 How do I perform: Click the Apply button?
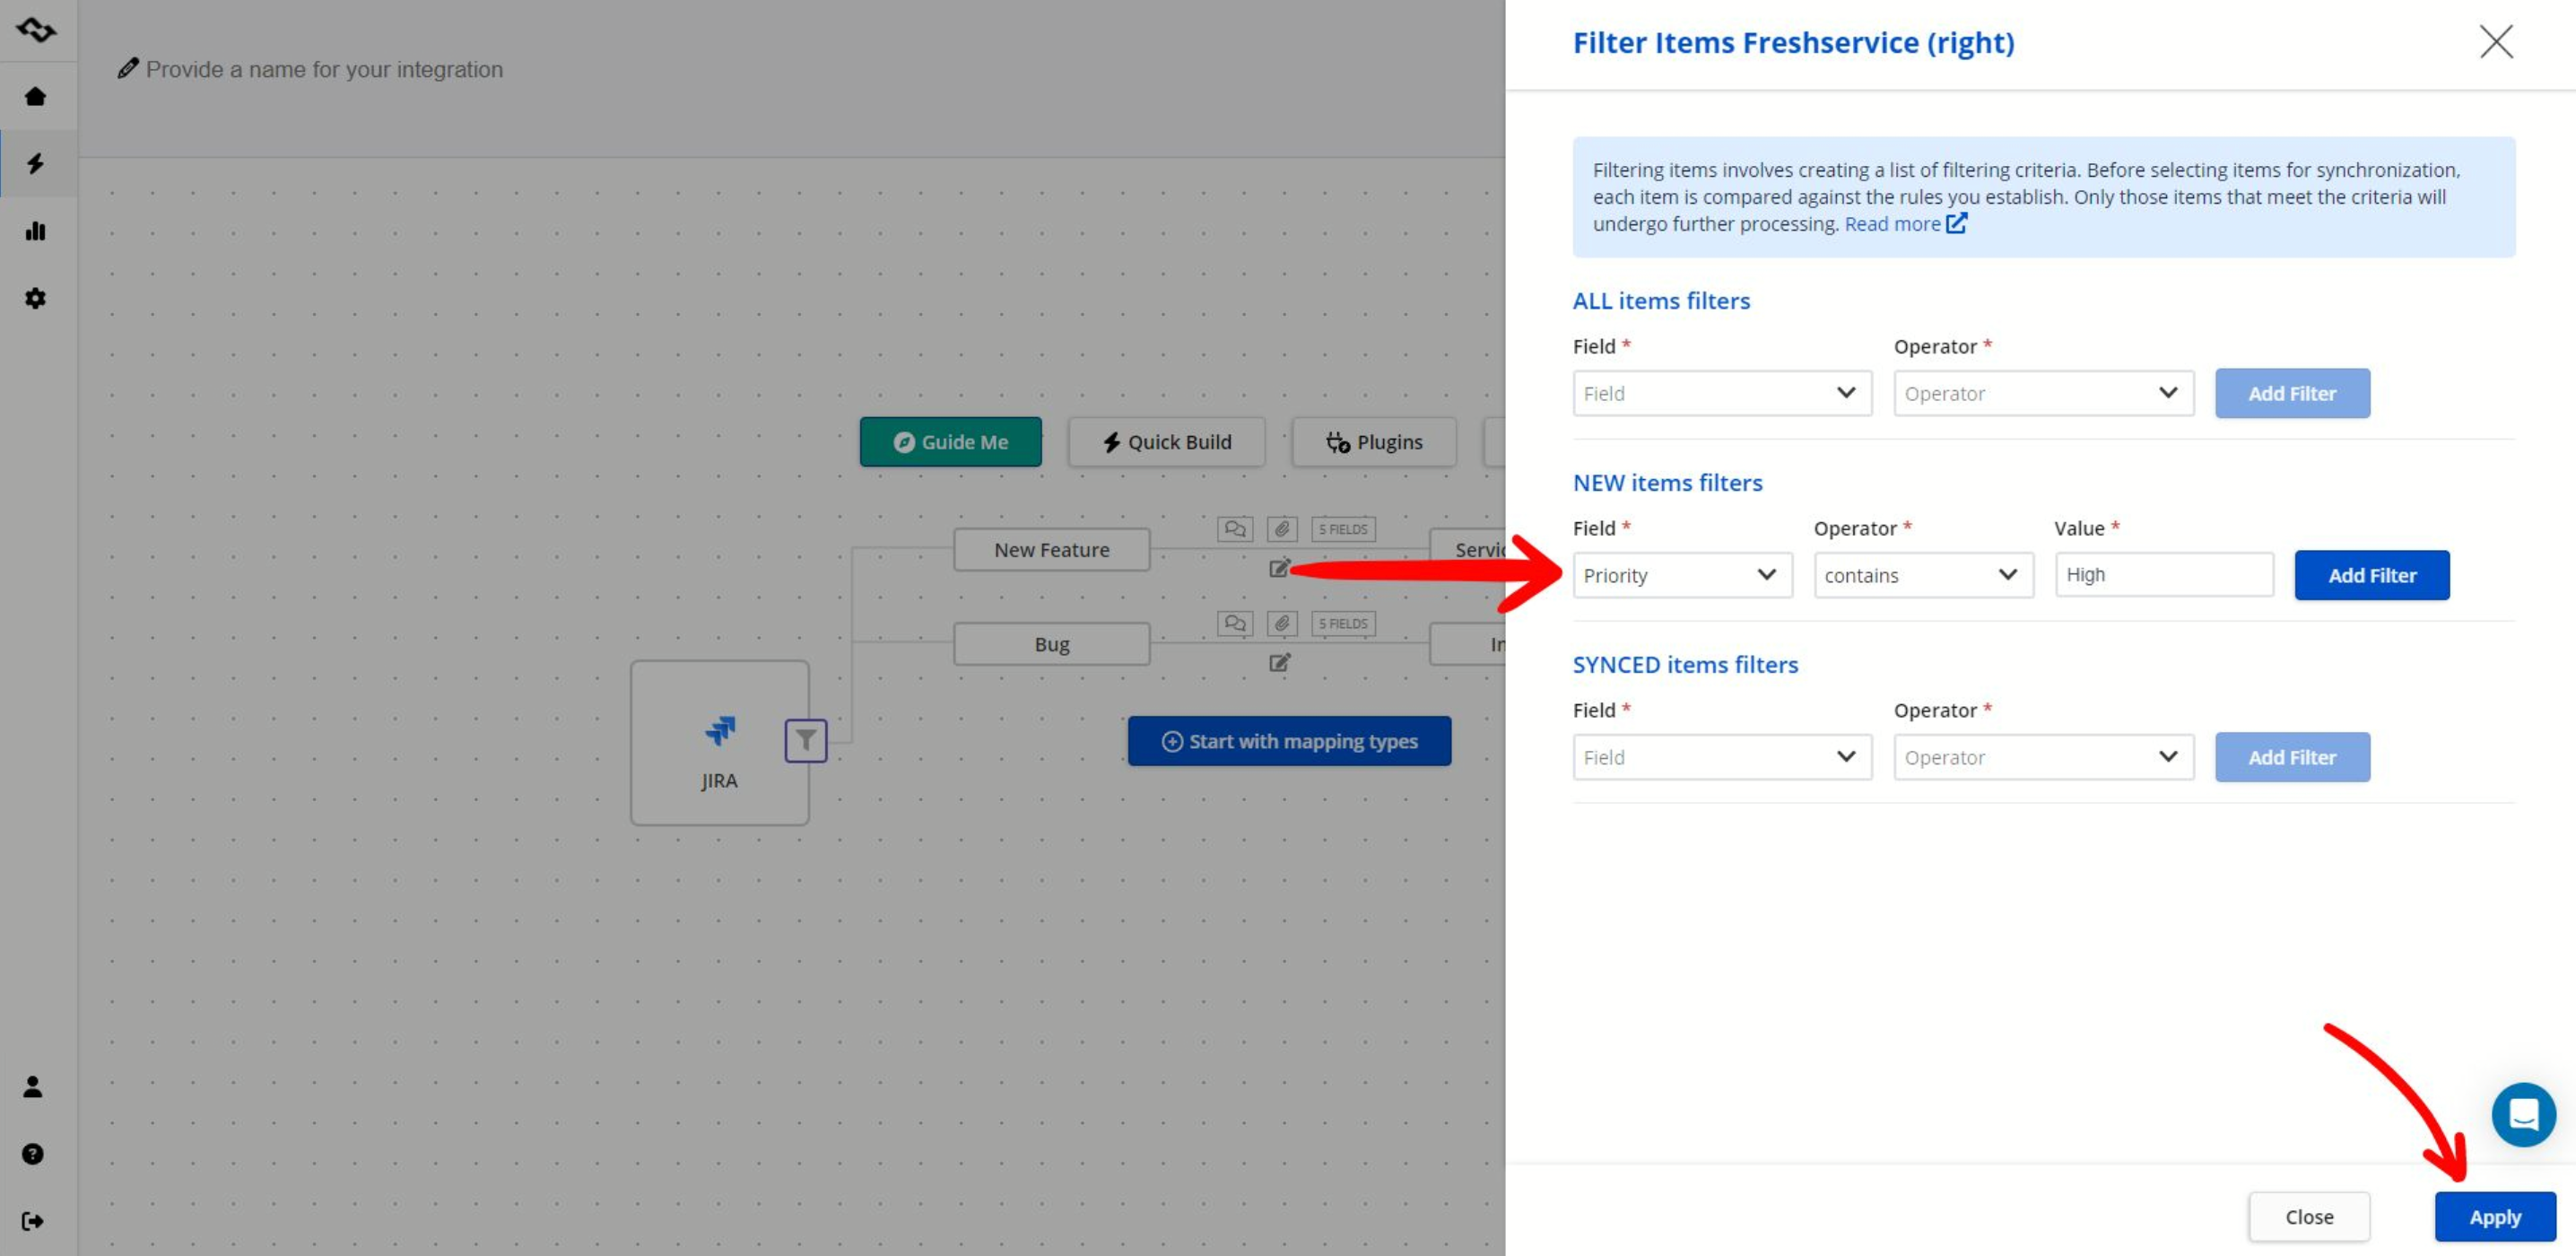[x=2495, y=1217]
